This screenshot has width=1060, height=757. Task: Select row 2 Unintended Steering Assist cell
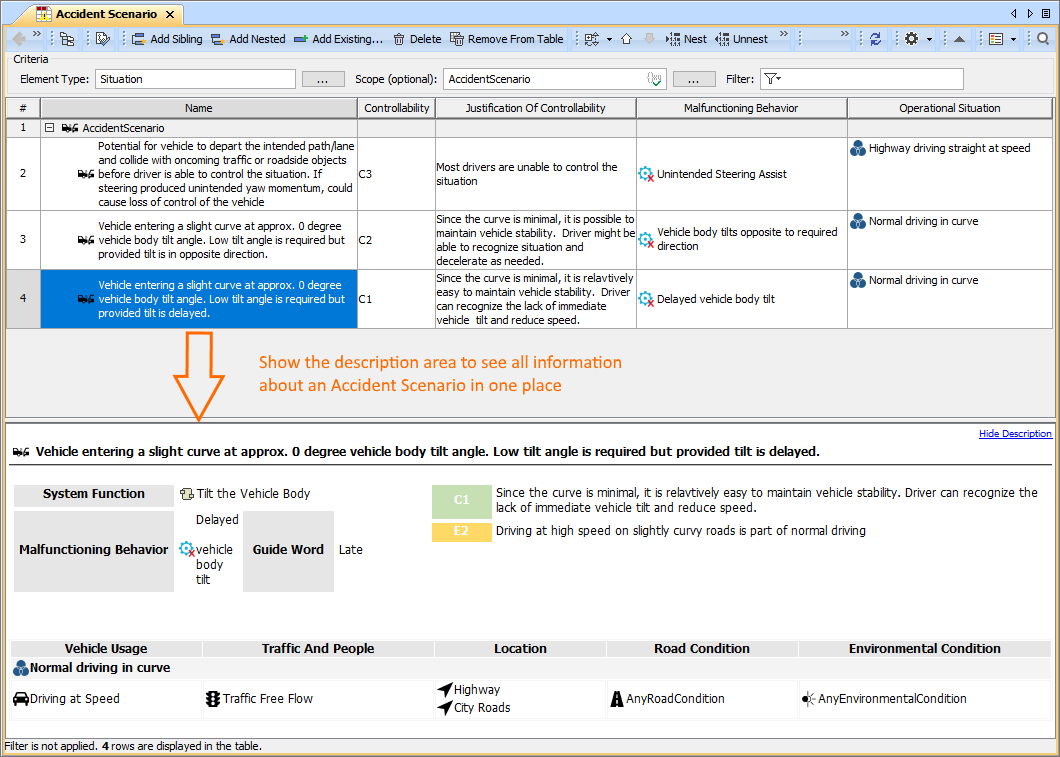click(x=741, y=174)
